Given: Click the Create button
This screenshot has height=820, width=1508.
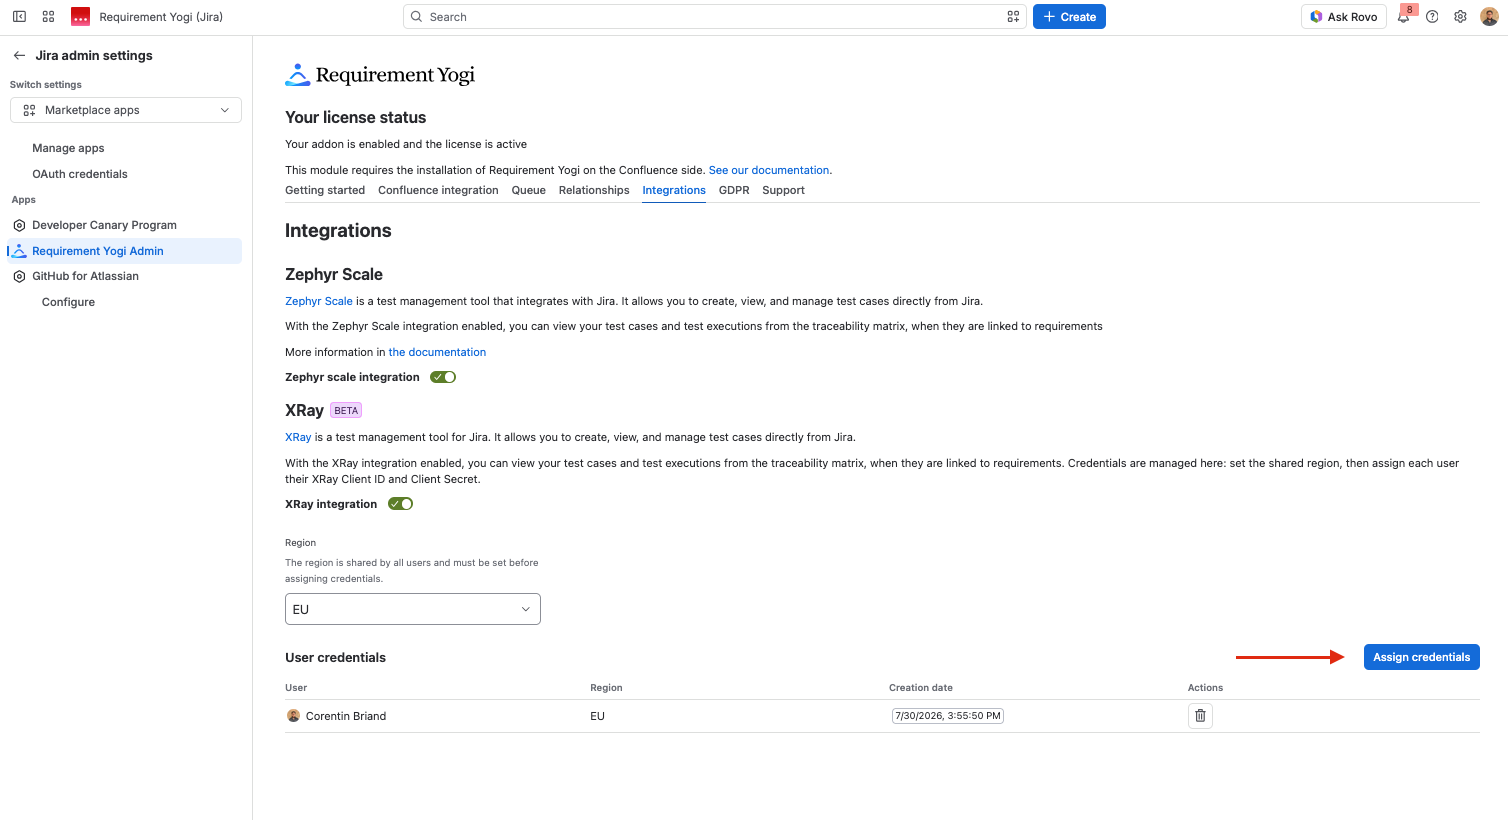Looking at the screenshot, I should click(x=1069, y=17).
